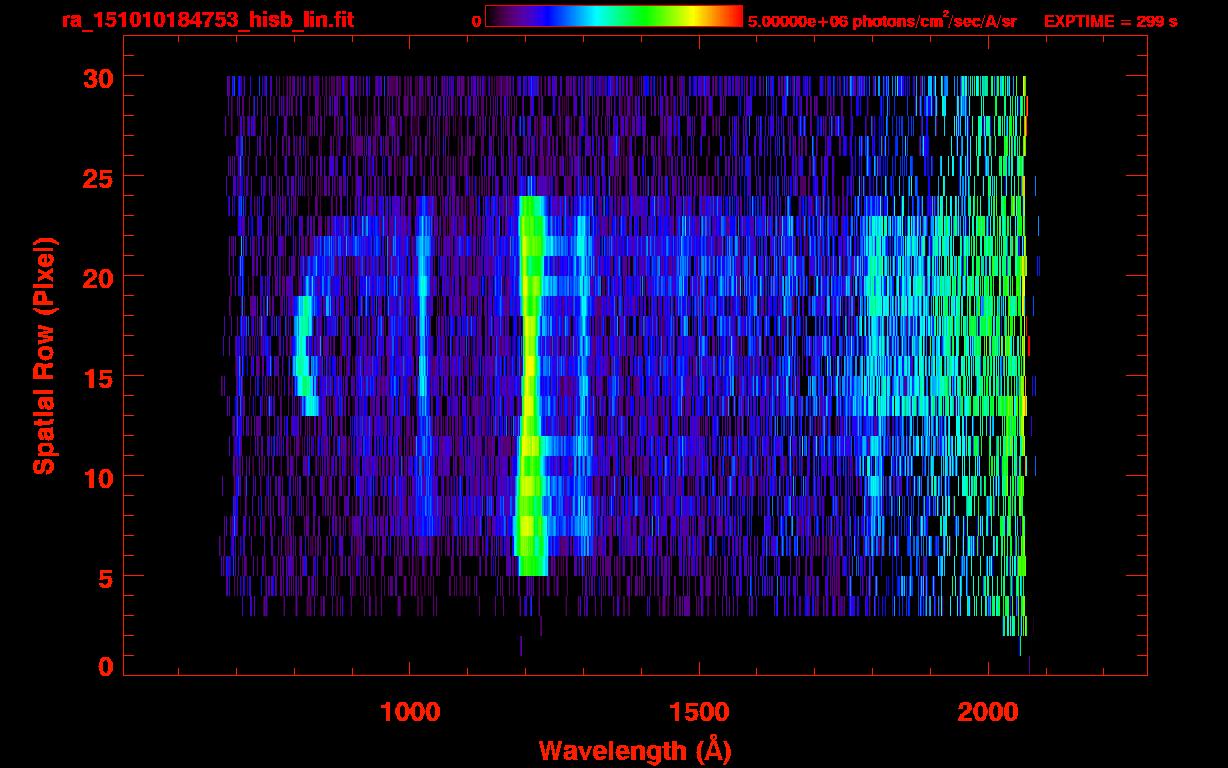Screen dimensions: 1228x768
Task: Click the x-axis tick label 1000
Action: tap(410, 712)
